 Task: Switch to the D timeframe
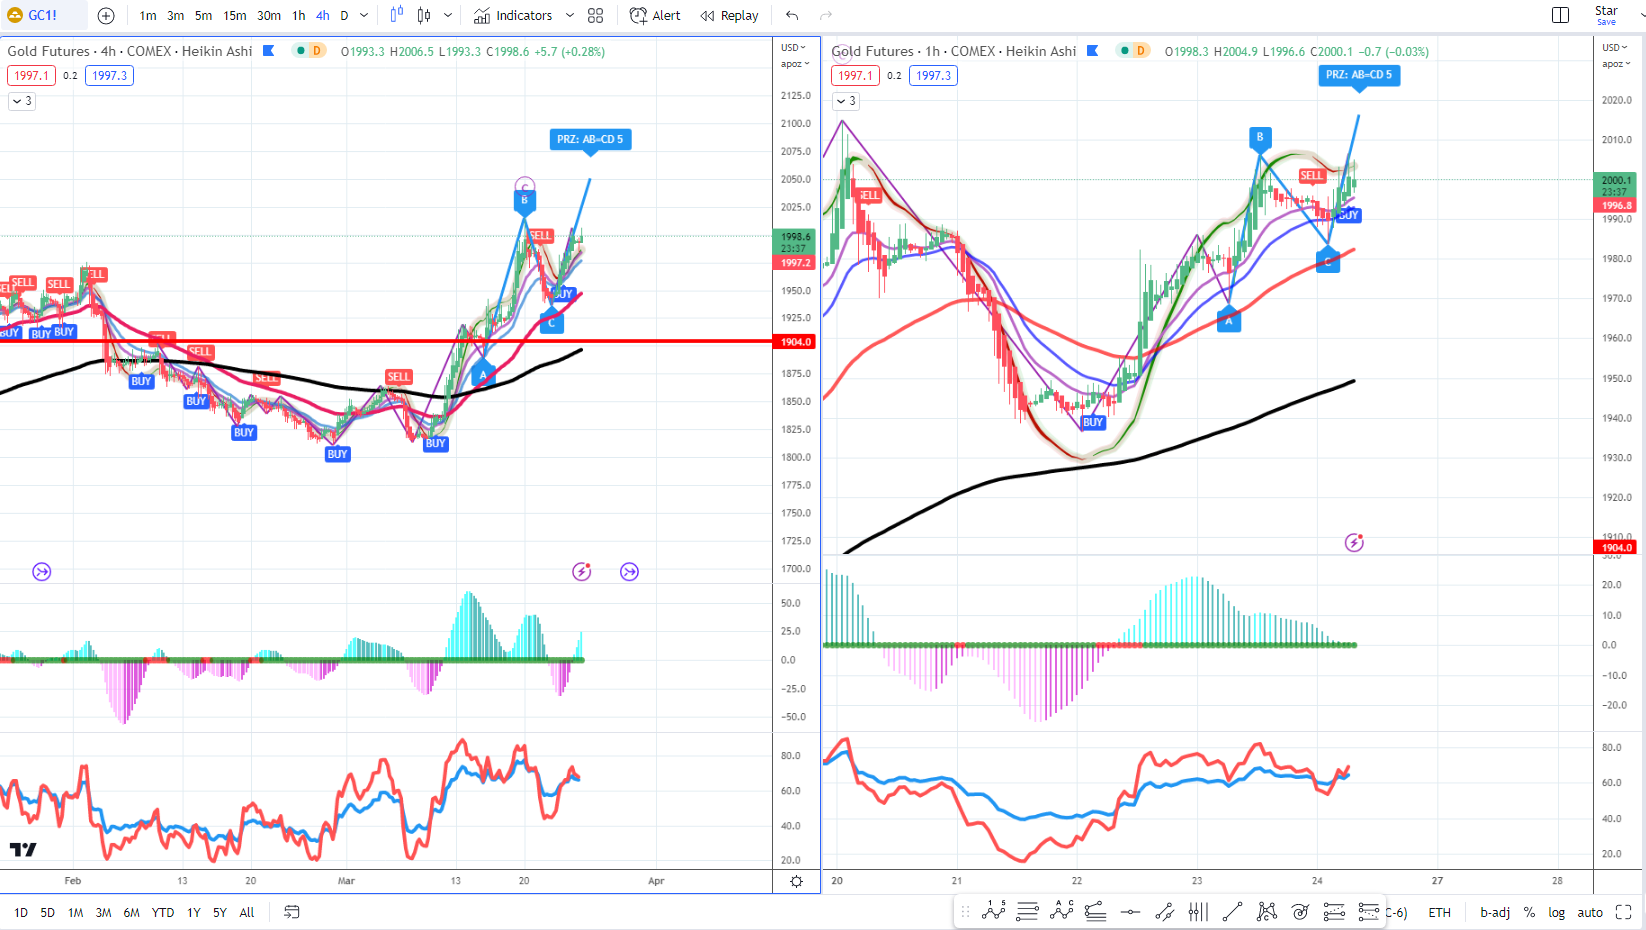344,15
